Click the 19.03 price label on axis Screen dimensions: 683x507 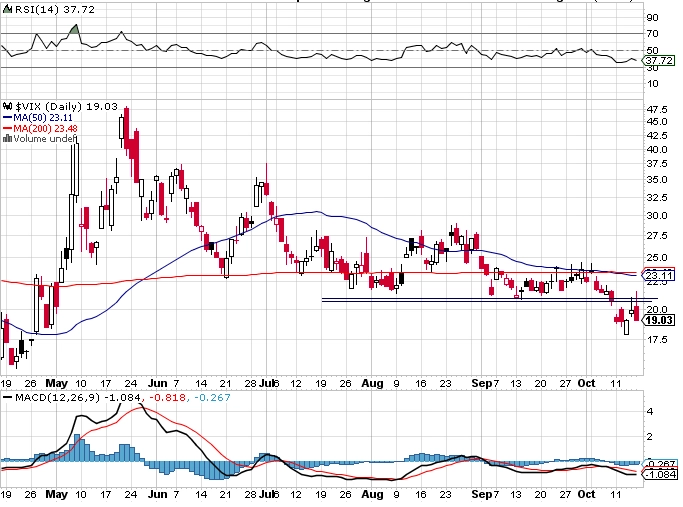[659, 320]
